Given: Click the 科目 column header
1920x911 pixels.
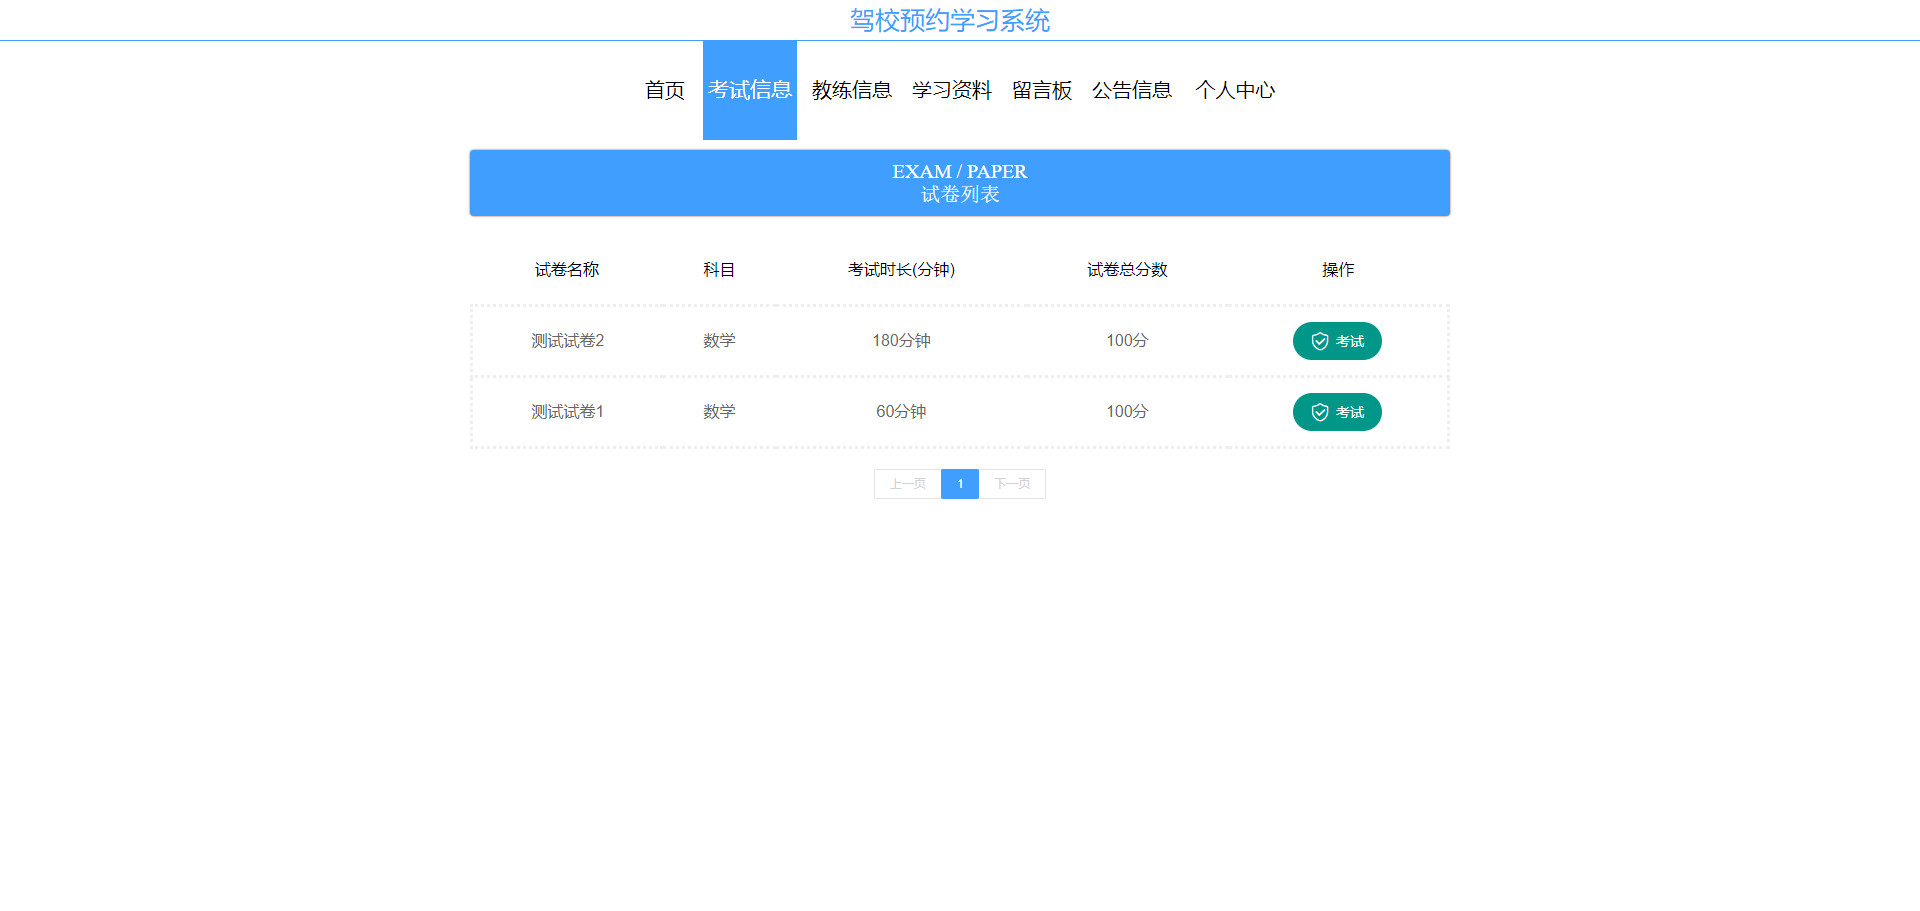Looking at the screenshot, I should (719, 270).
